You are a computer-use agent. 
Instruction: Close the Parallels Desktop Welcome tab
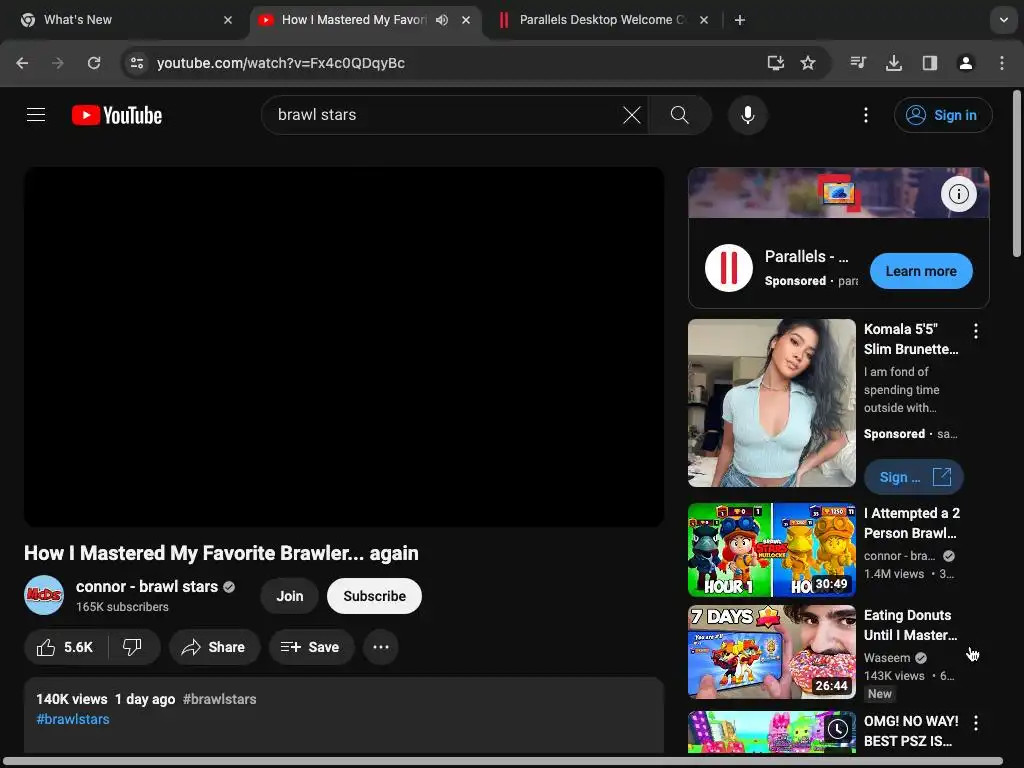click(x=704, y=20)
